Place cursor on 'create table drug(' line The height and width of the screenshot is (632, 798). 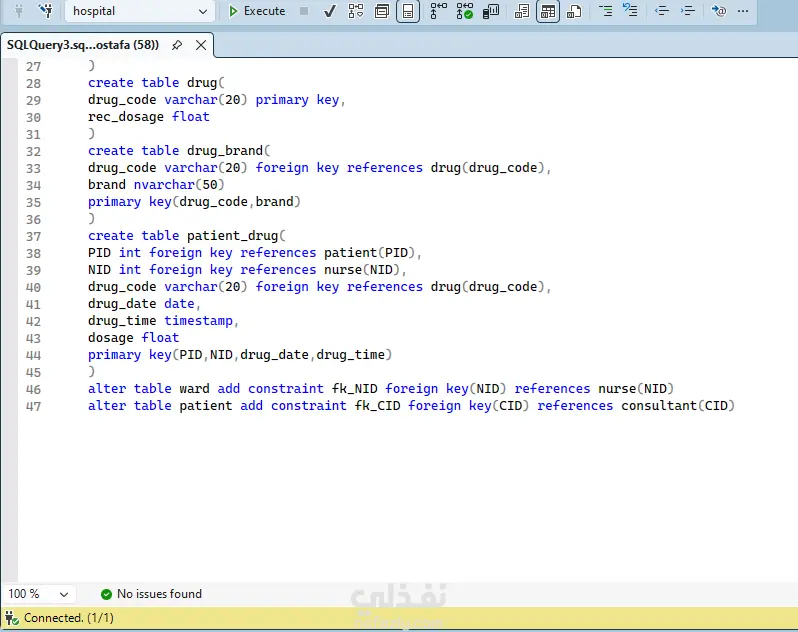click(156, 82)
